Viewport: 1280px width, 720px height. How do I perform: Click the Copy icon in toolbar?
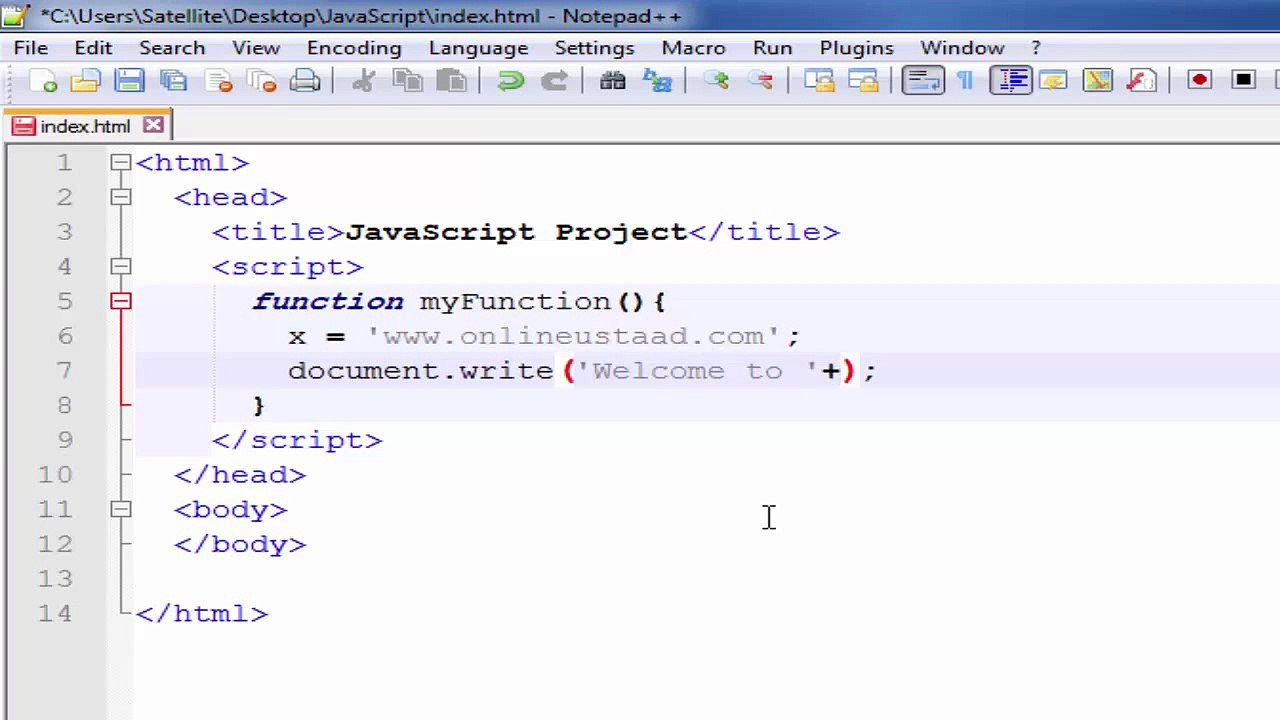point(407,81)
